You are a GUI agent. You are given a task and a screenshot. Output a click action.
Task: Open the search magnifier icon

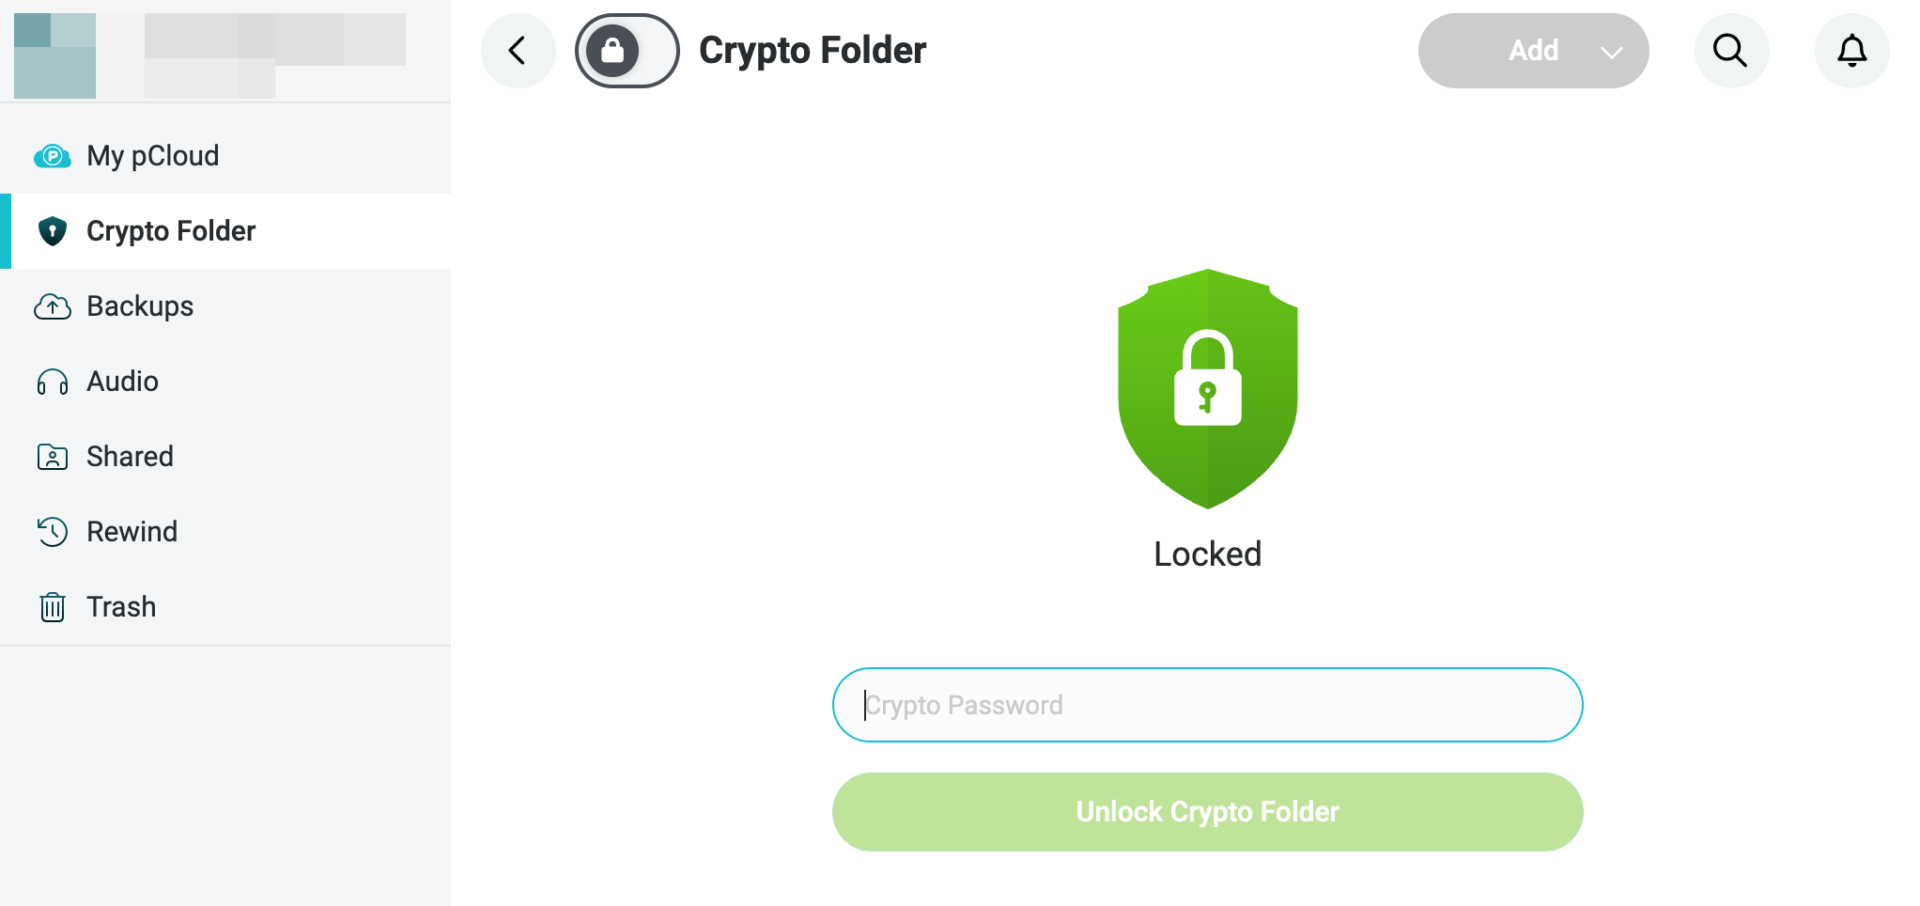[x=1731, y=51]
